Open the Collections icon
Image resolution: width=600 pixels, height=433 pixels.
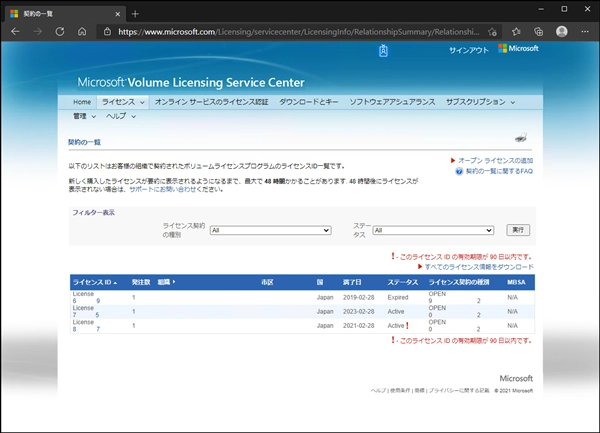tap(539, 32)
